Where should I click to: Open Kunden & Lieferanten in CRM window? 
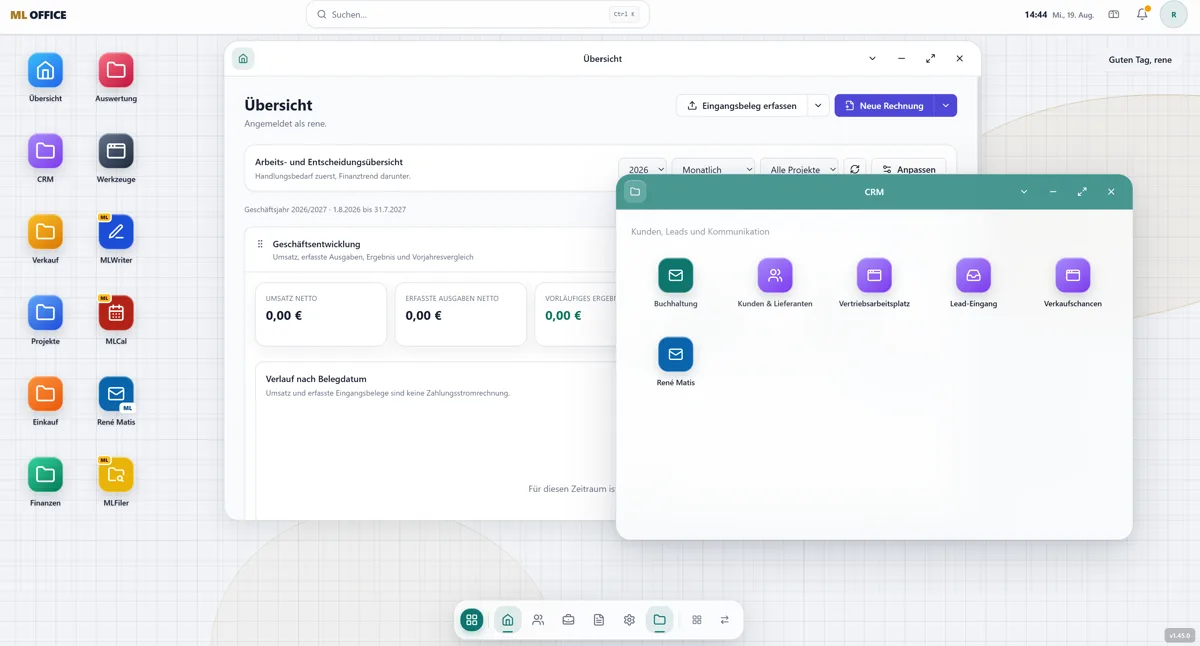(x=775, y=275)
